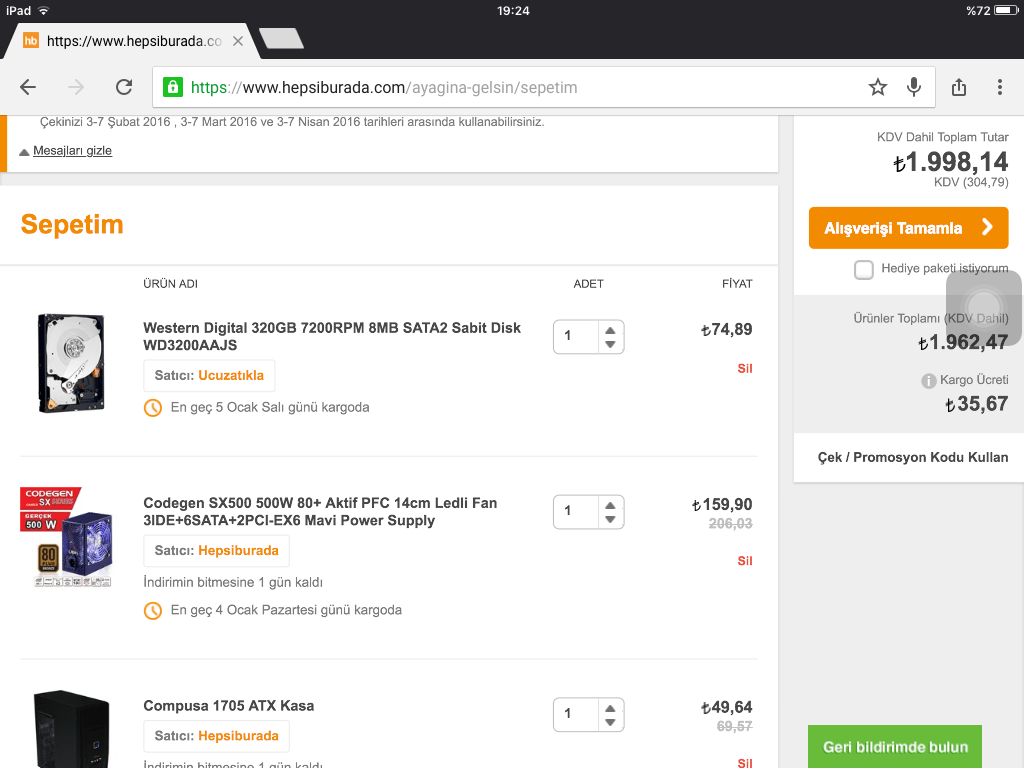The image size is (1024, 768).
Task: Tap the Kargo Ücreti info icon
Action: click(x=929, y=381)
